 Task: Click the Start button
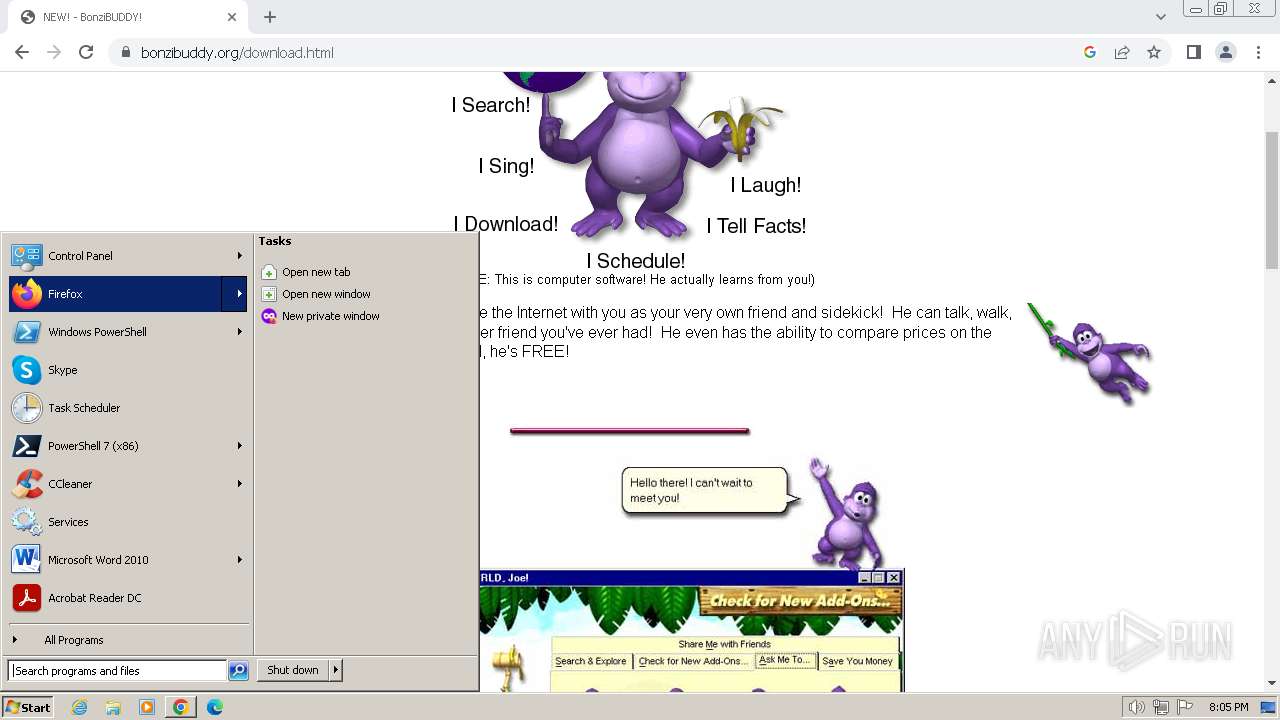(28, 707)
